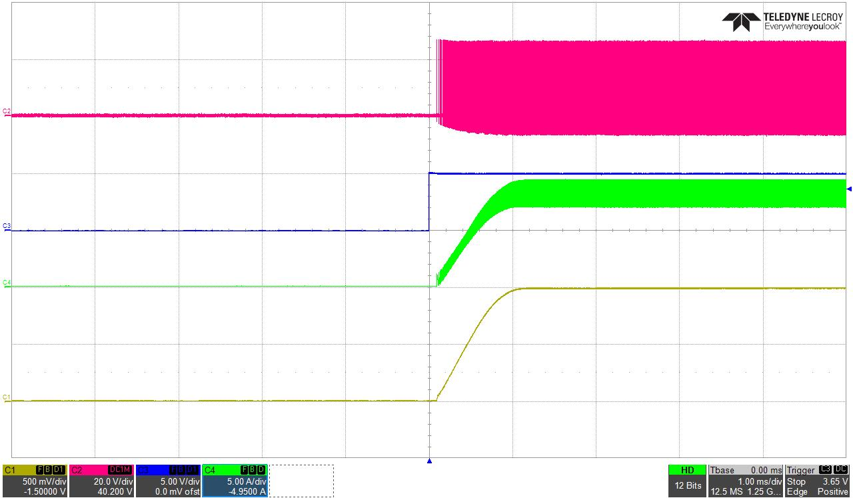Click the '3.65 V' trigger level value
853x498 pixels.
coord(837,482)
